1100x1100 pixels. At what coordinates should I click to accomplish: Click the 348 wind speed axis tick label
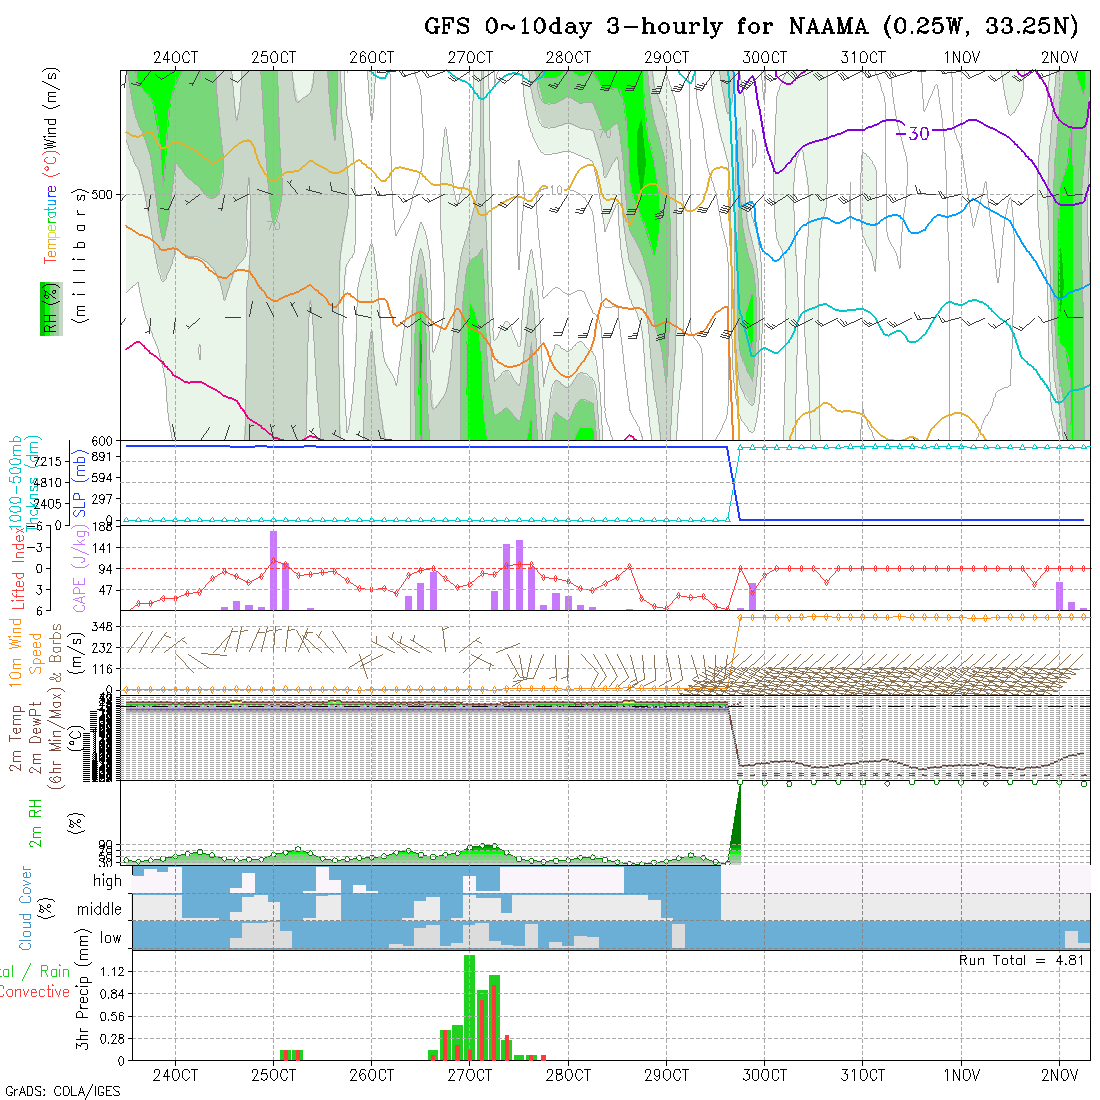point(108,626)
